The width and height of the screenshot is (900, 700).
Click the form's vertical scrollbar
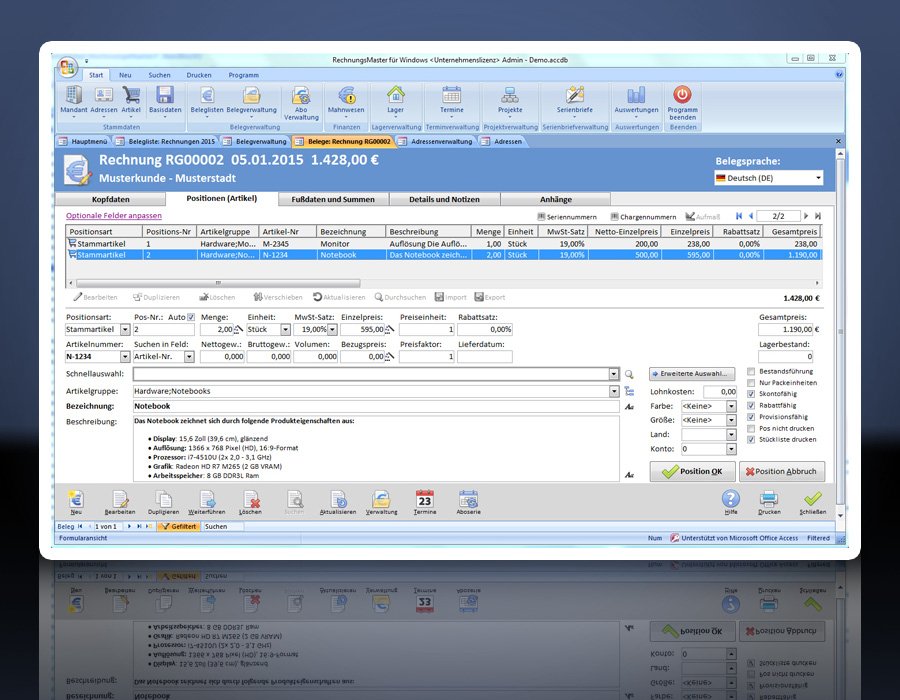[840, 333]
